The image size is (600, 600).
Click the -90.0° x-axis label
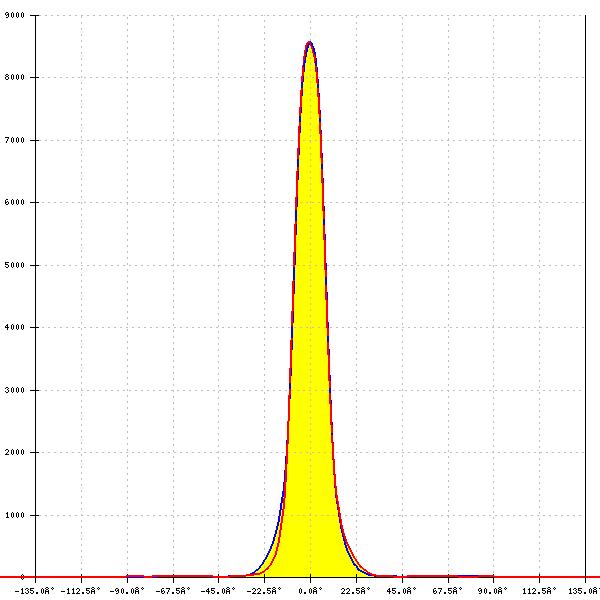[127, 591]
